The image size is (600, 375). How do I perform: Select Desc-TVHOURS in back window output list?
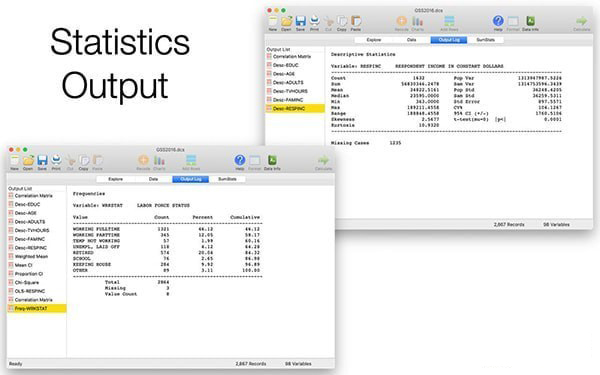[x=295, y=91]
